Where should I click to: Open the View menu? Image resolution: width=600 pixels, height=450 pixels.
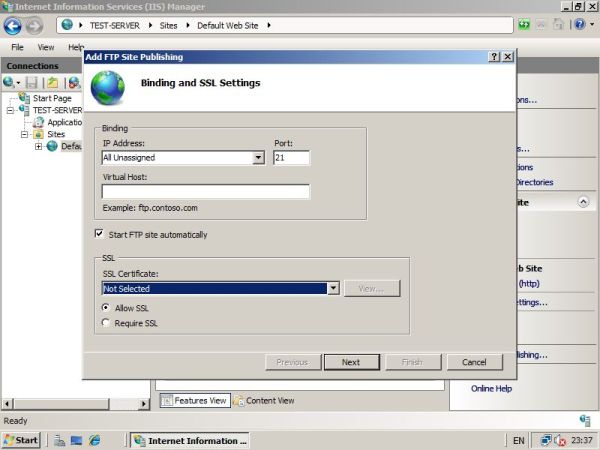pos(46,47)
